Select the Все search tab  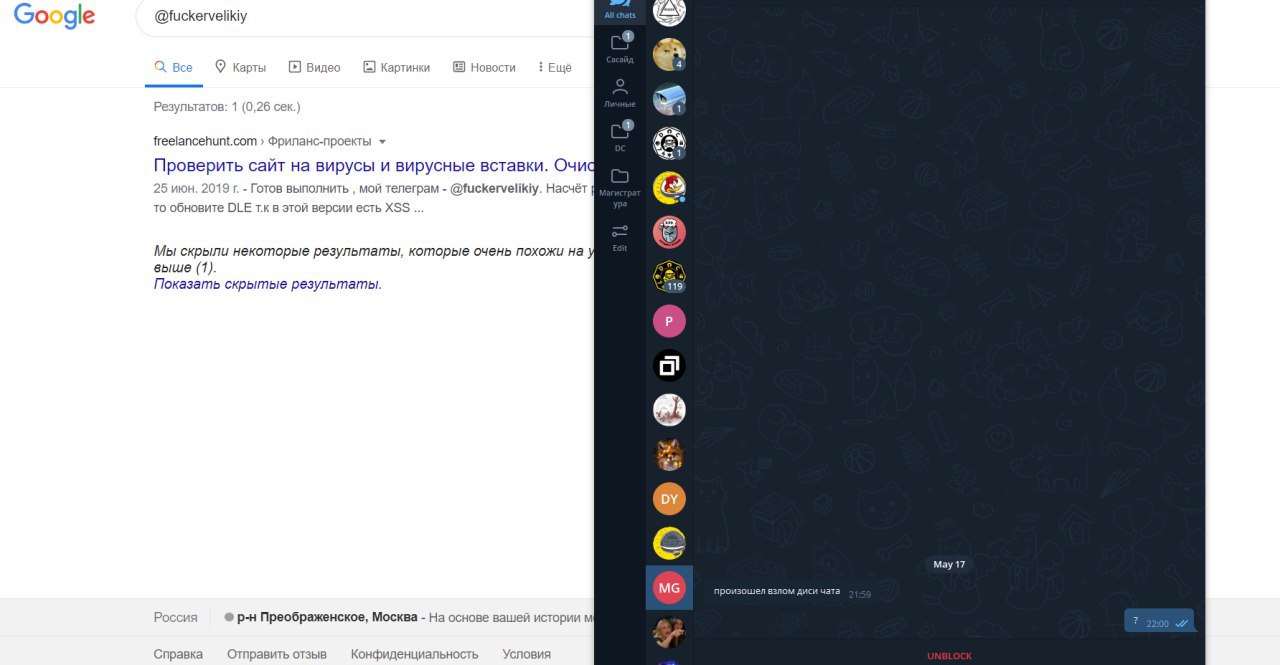[173, 67]
